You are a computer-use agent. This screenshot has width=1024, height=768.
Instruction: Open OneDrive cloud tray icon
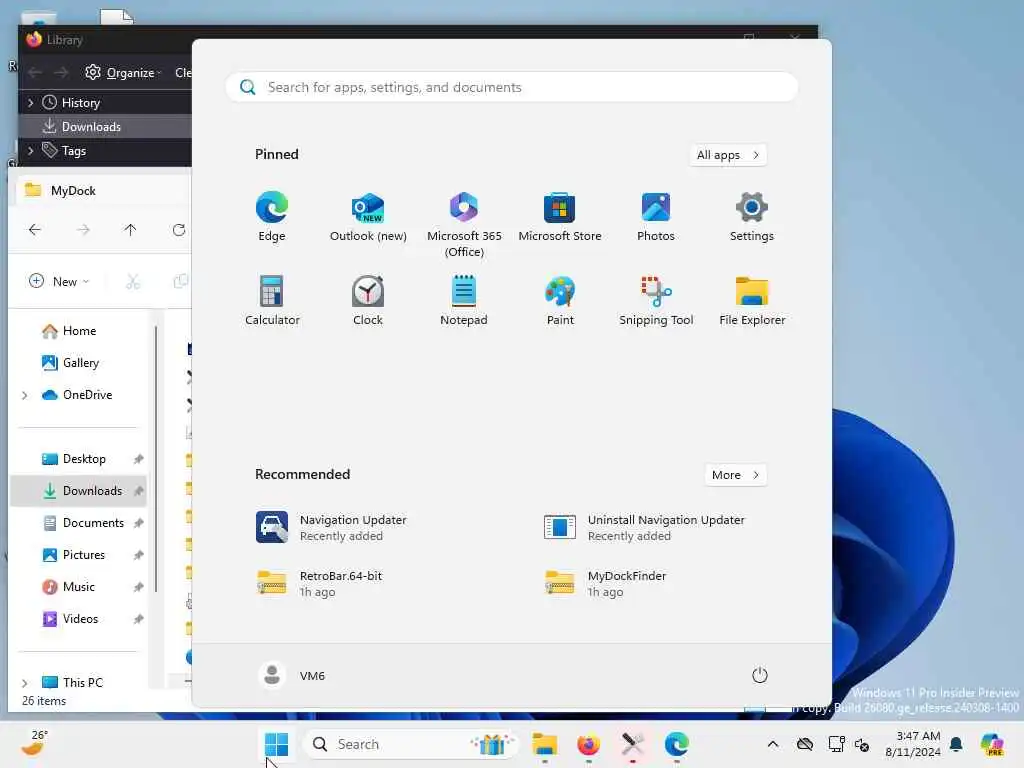(805, 744)
